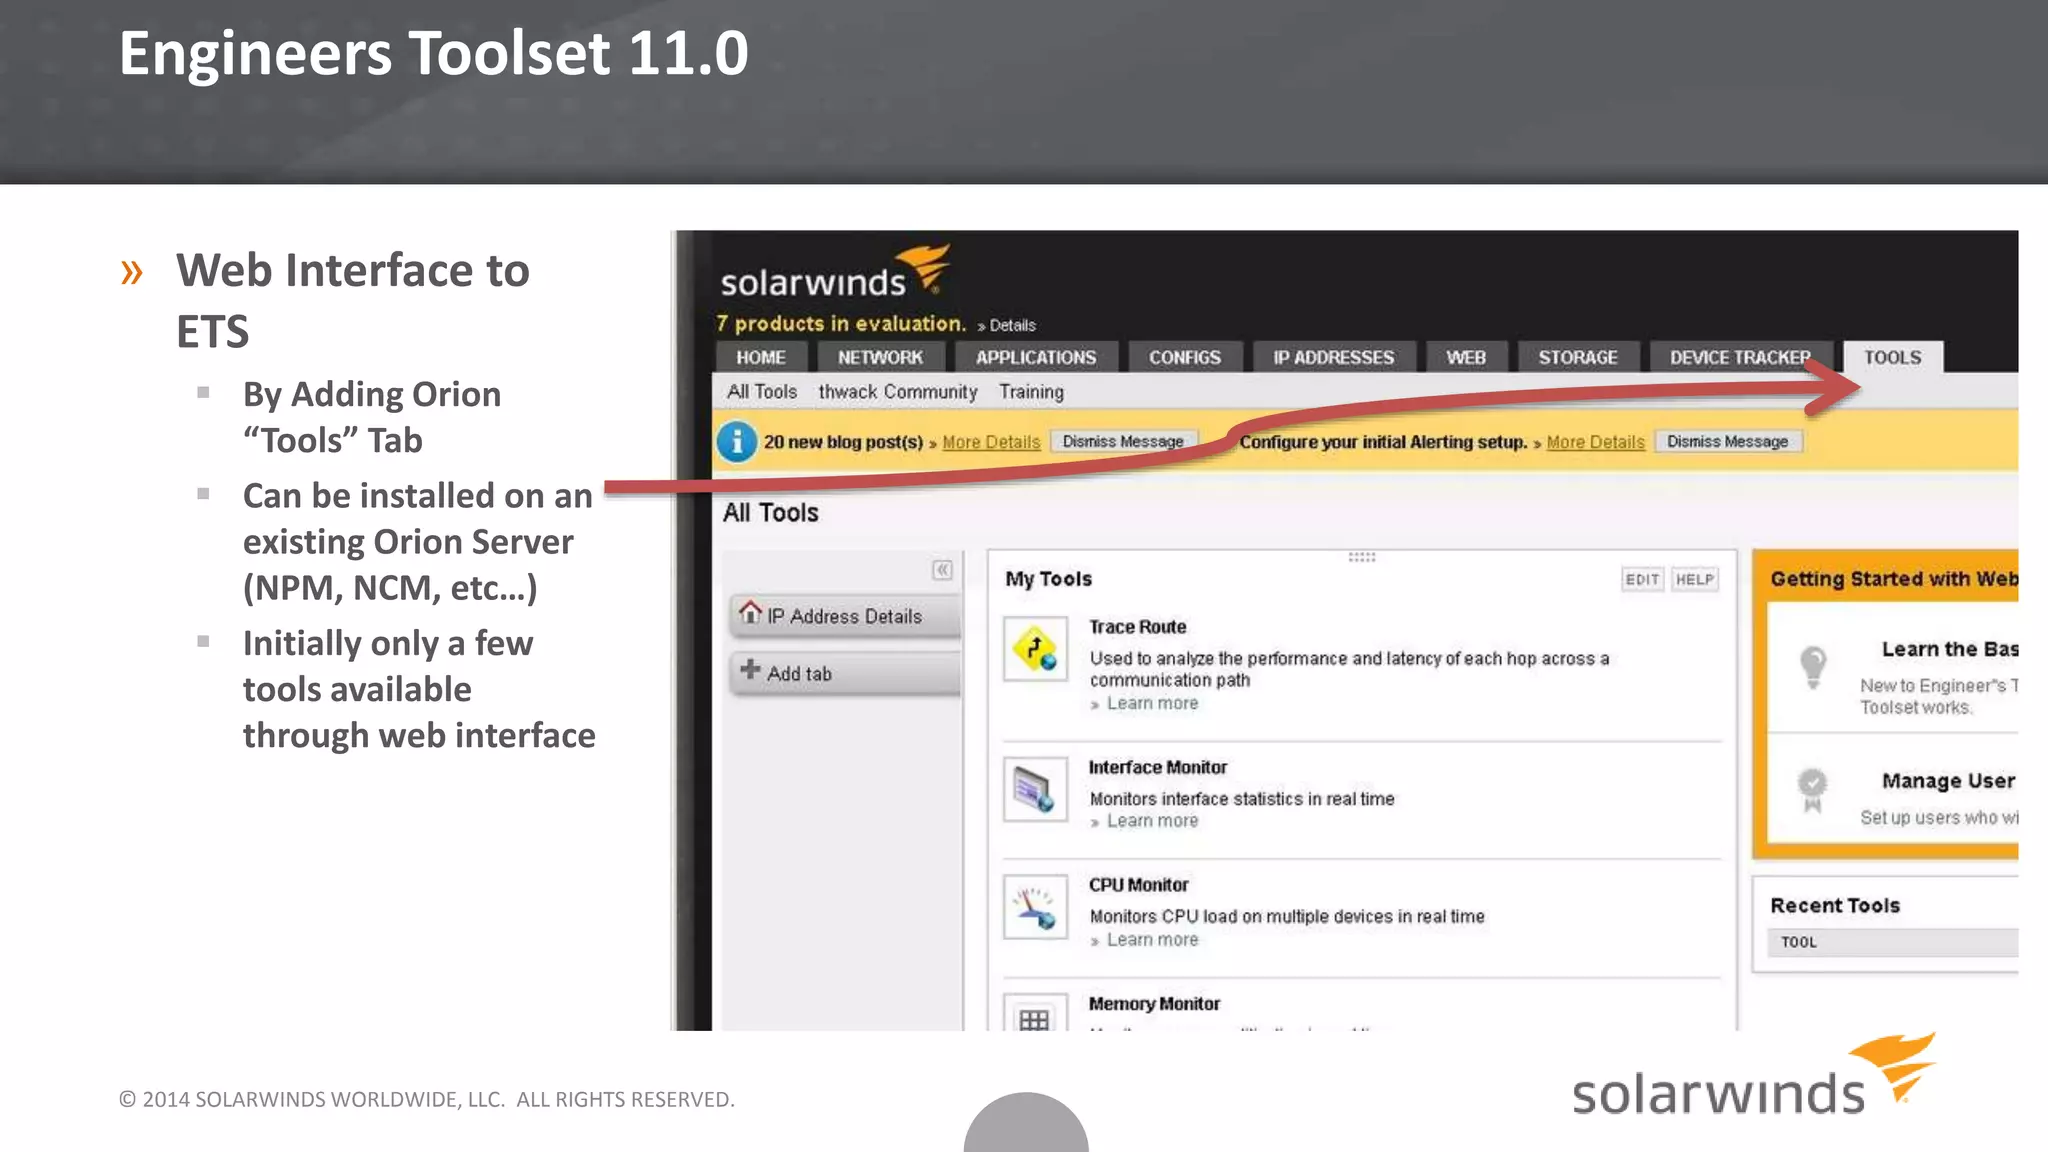Click Learn more under Interface Monitor
This screenshot has width=2048, height=1152.
coord(1152,821)
